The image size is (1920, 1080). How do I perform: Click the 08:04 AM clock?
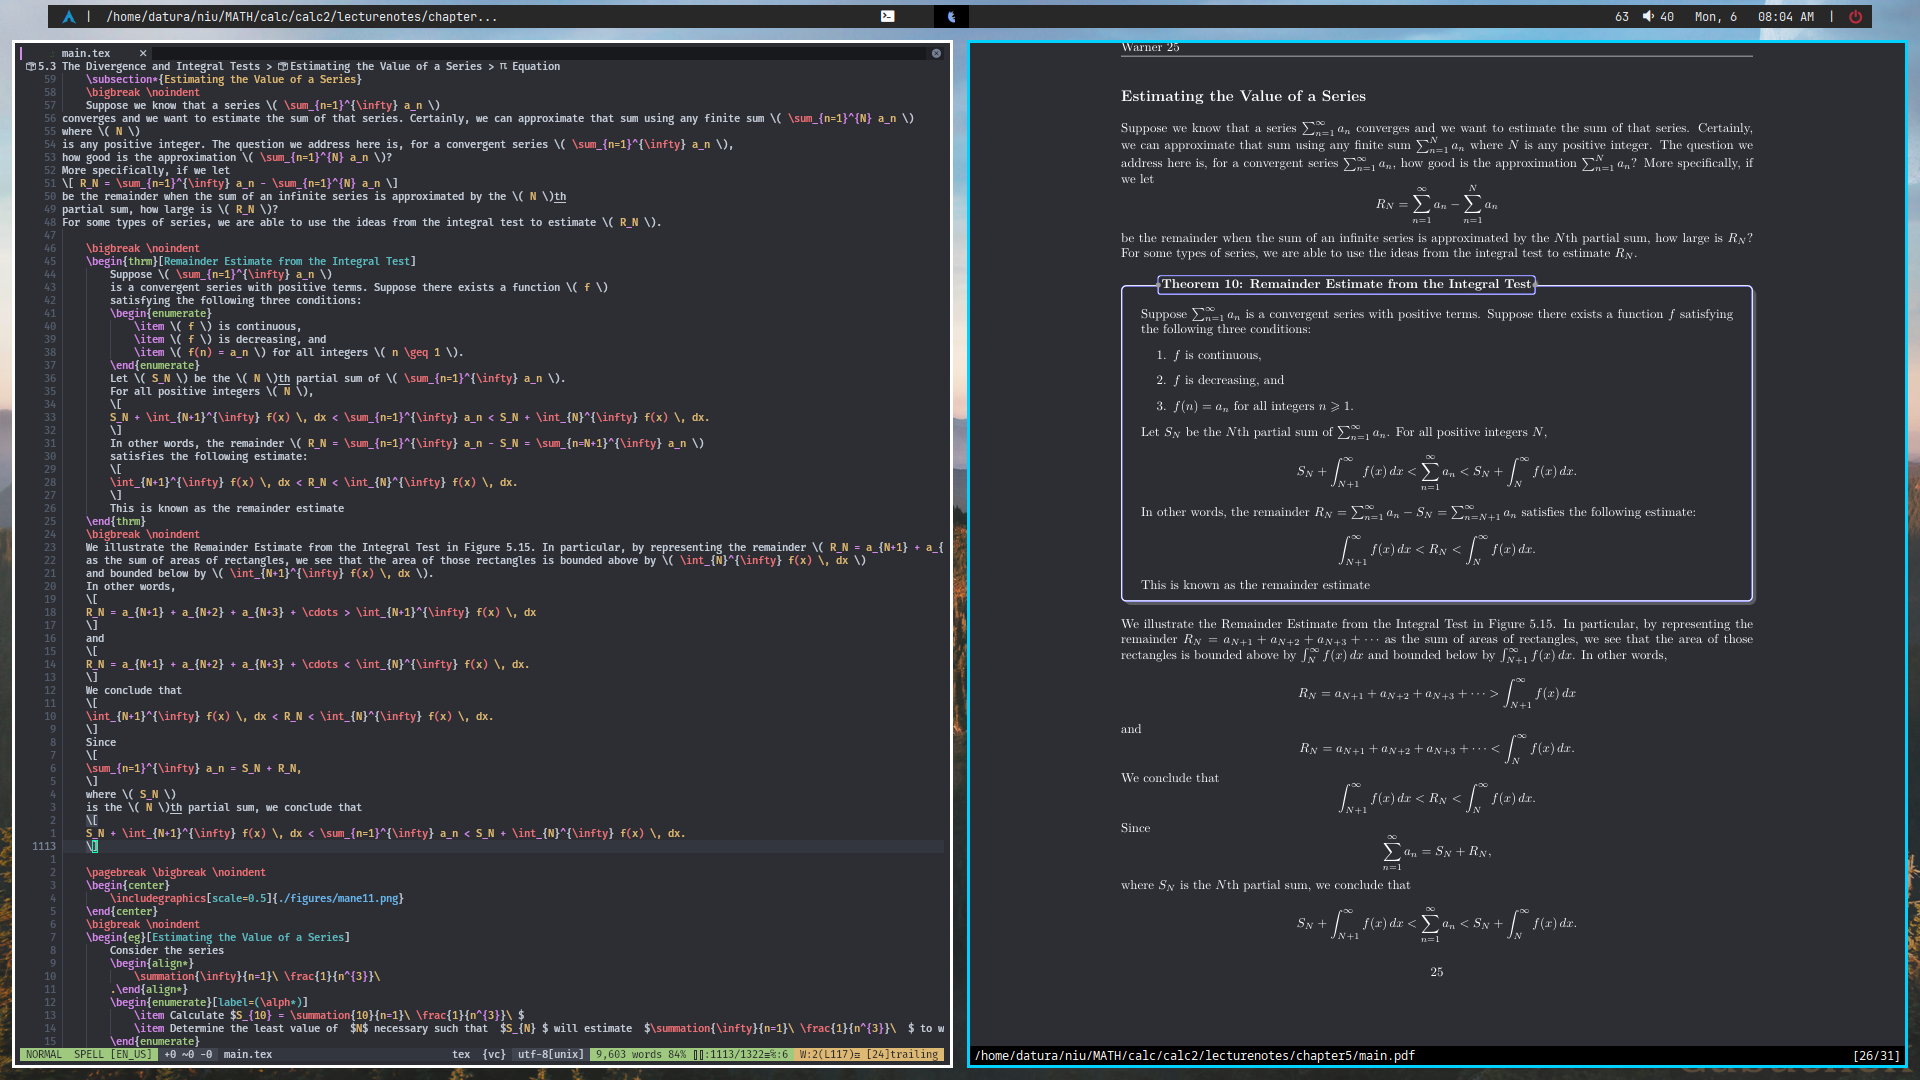click(x=1785, y=16)
